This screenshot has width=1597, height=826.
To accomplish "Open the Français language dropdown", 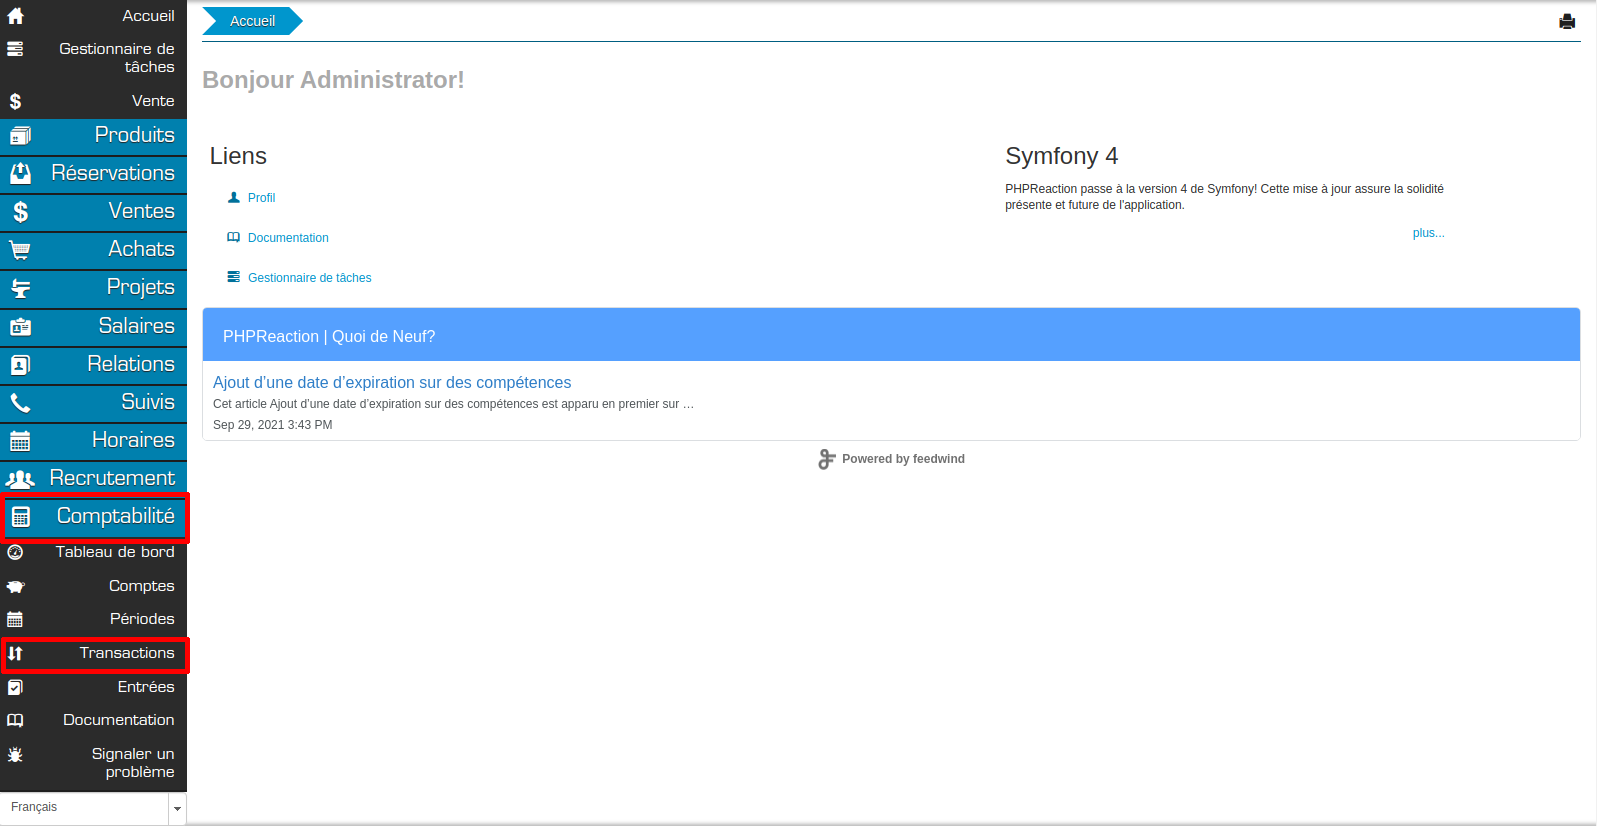I will 93,808.
